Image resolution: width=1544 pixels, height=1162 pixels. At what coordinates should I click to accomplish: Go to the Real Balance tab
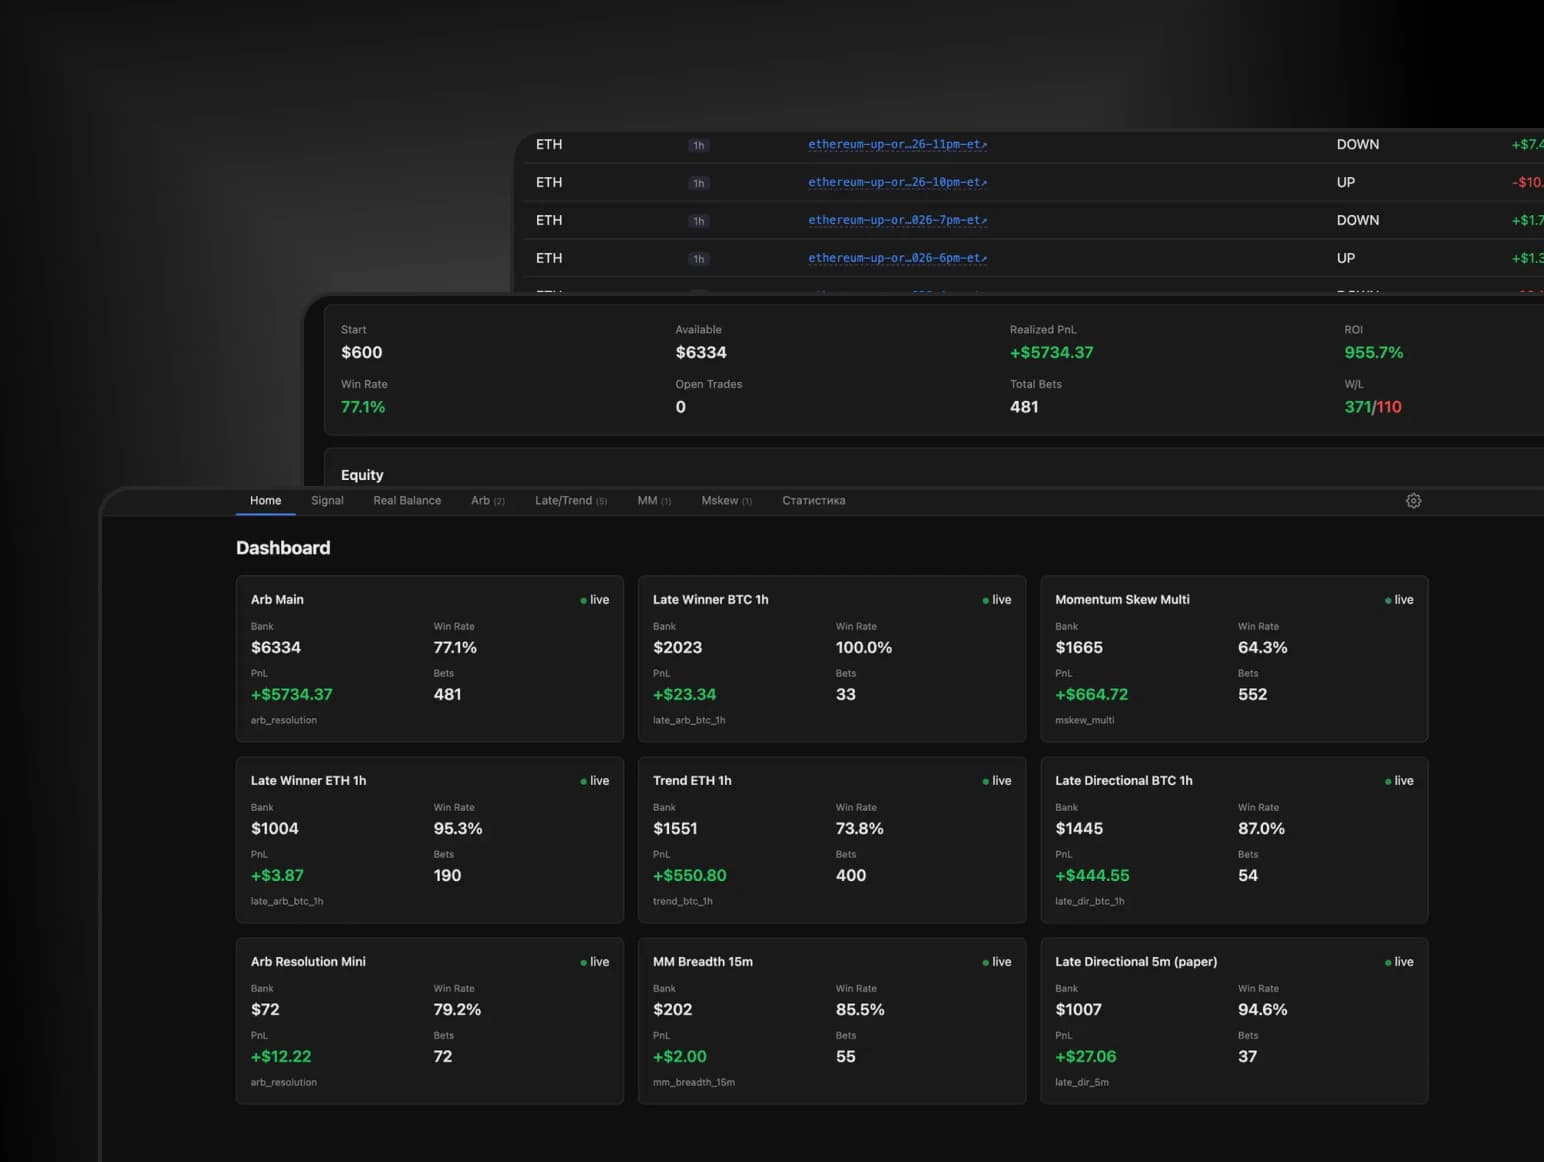407,501
